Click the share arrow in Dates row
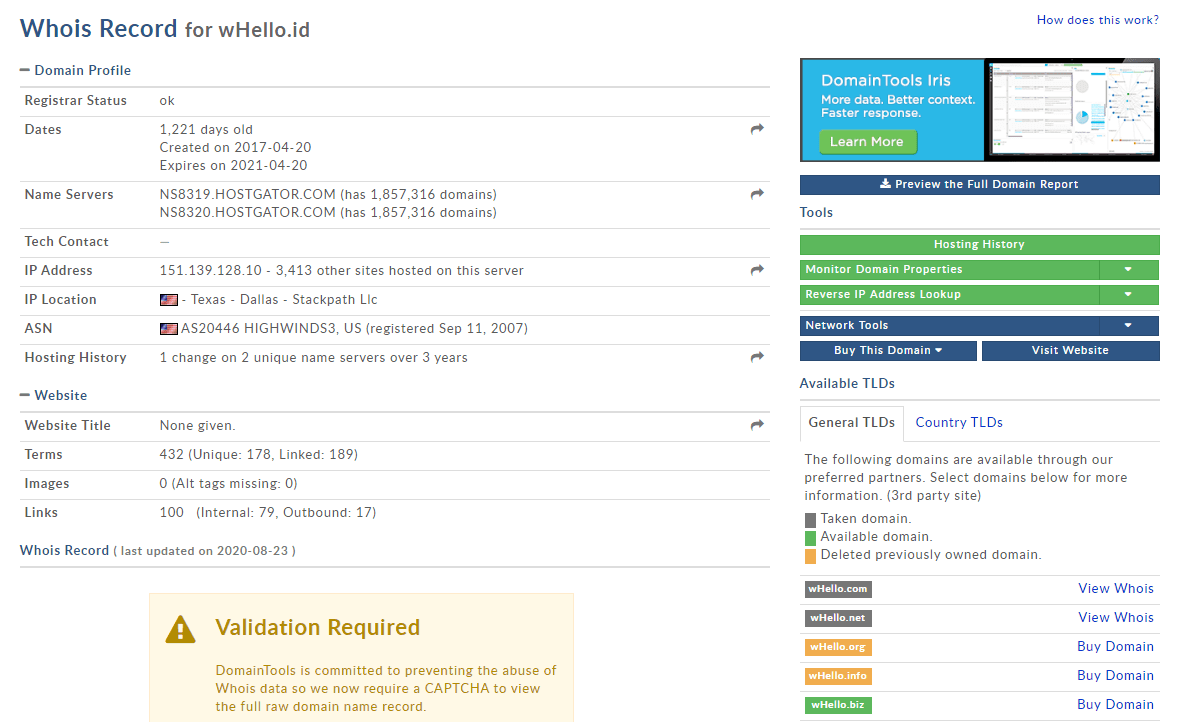The width and height of the screenshot is (1191, 722). (757, 130)
